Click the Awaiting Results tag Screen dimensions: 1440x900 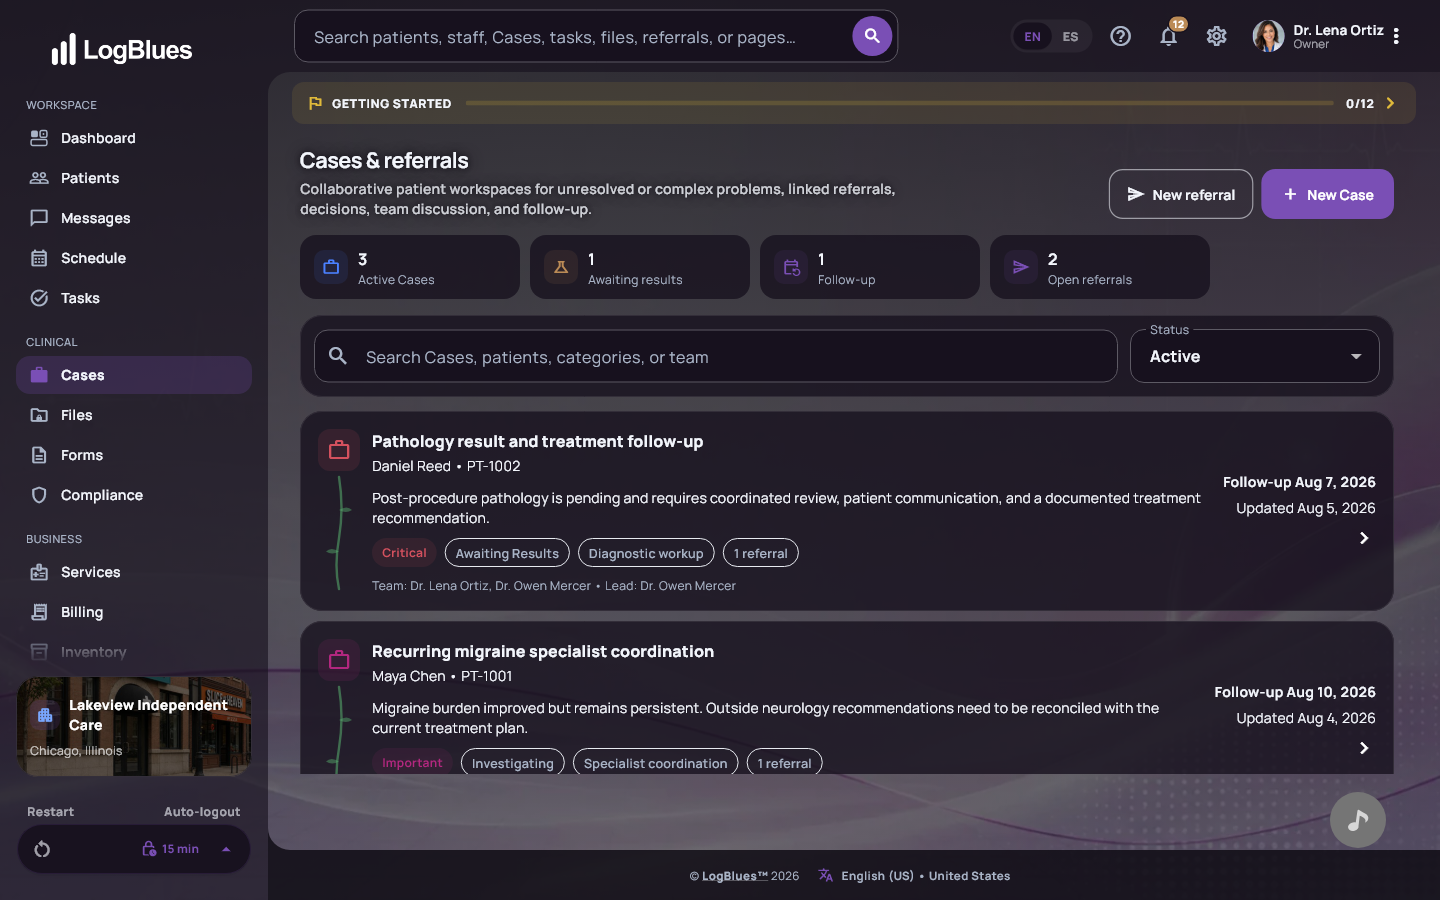click(507, 553)
